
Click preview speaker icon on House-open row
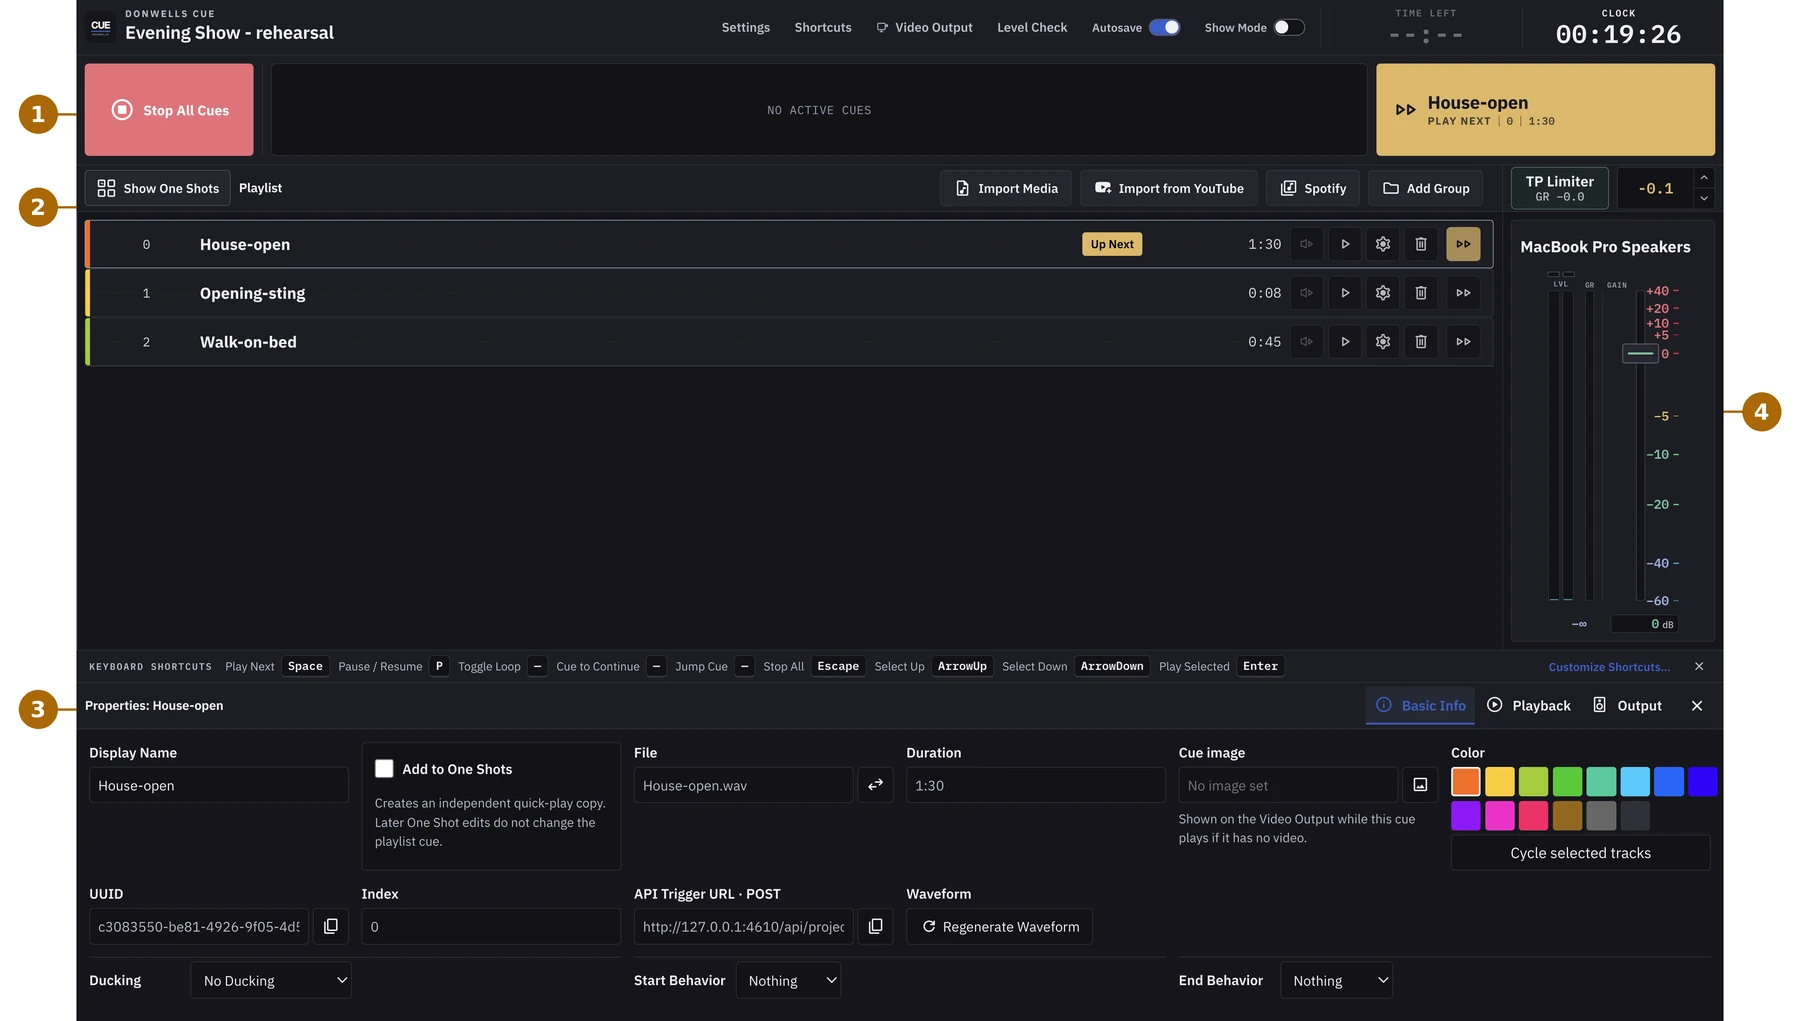tap(1306, 244)
